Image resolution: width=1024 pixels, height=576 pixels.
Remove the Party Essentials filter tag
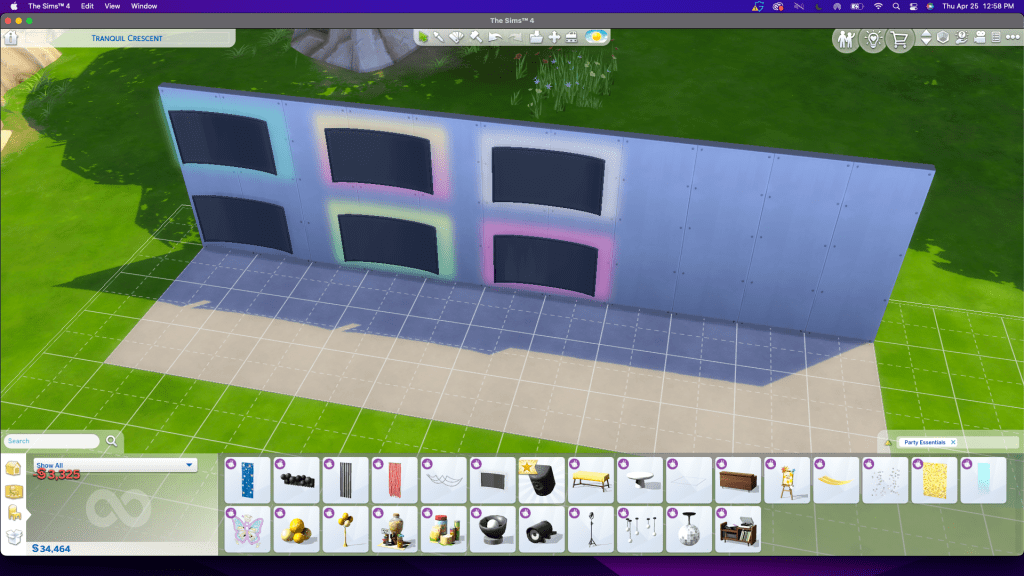[x=953, y=442]
